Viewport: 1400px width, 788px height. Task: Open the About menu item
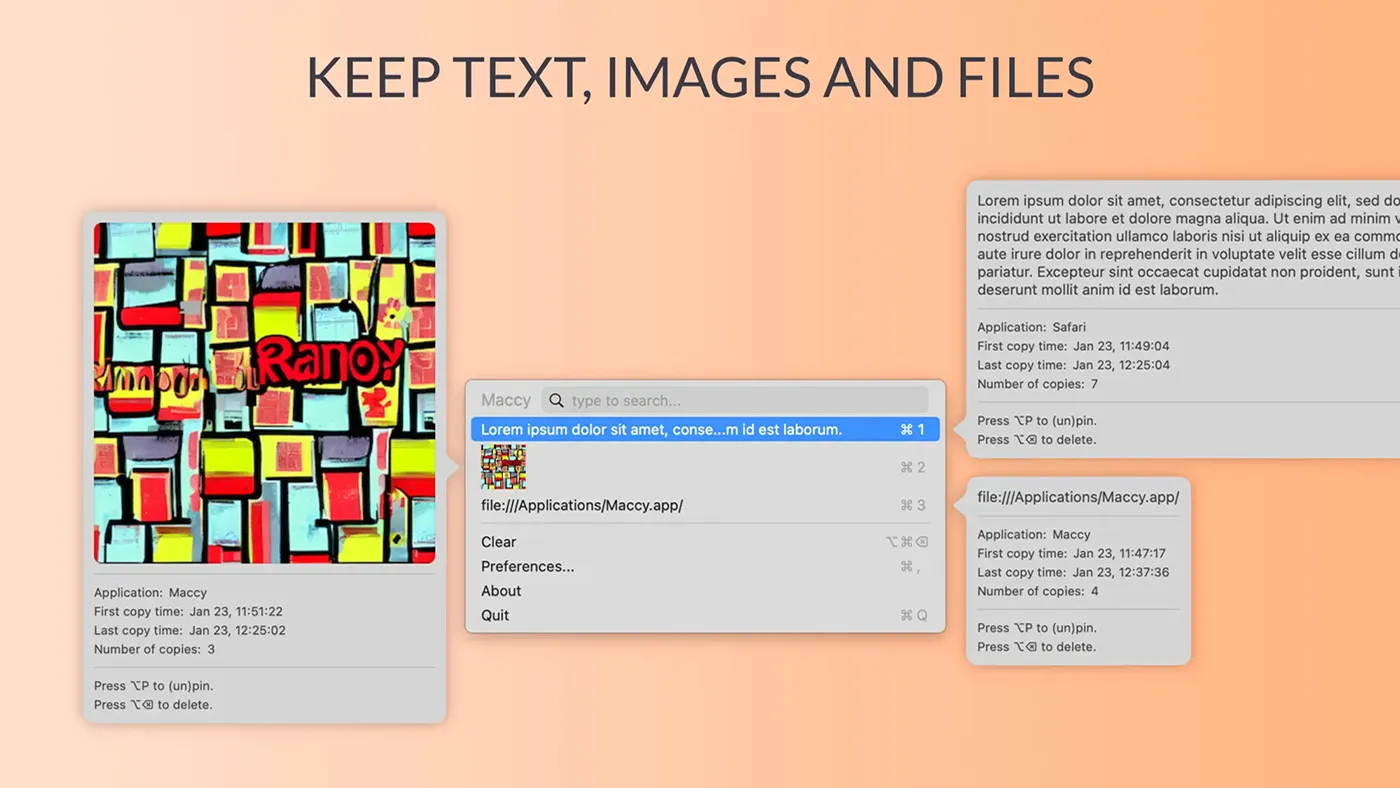click(x=501, y=591)
